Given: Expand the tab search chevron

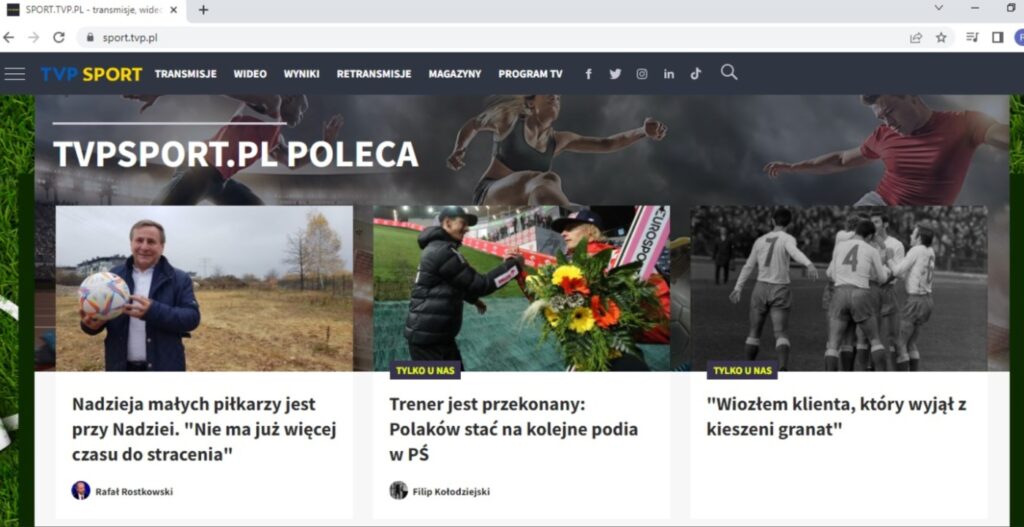Looking at the screenshot, I should pyautogui.click(x=938, y=8).
